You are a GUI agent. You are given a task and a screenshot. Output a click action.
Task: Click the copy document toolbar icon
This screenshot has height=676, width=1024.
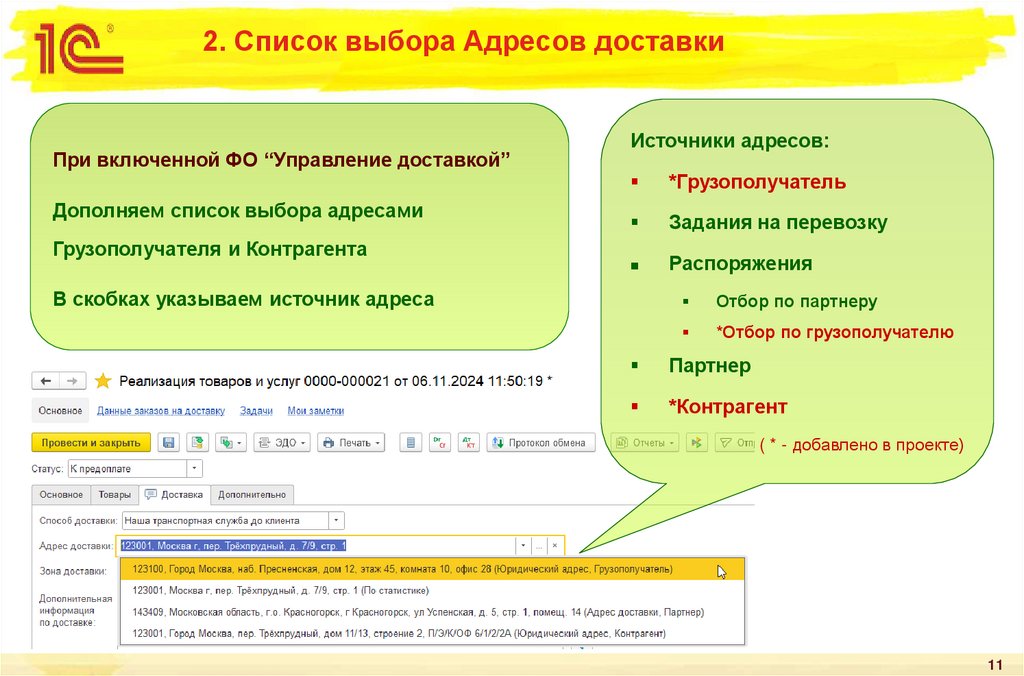[x=227, y=442]
